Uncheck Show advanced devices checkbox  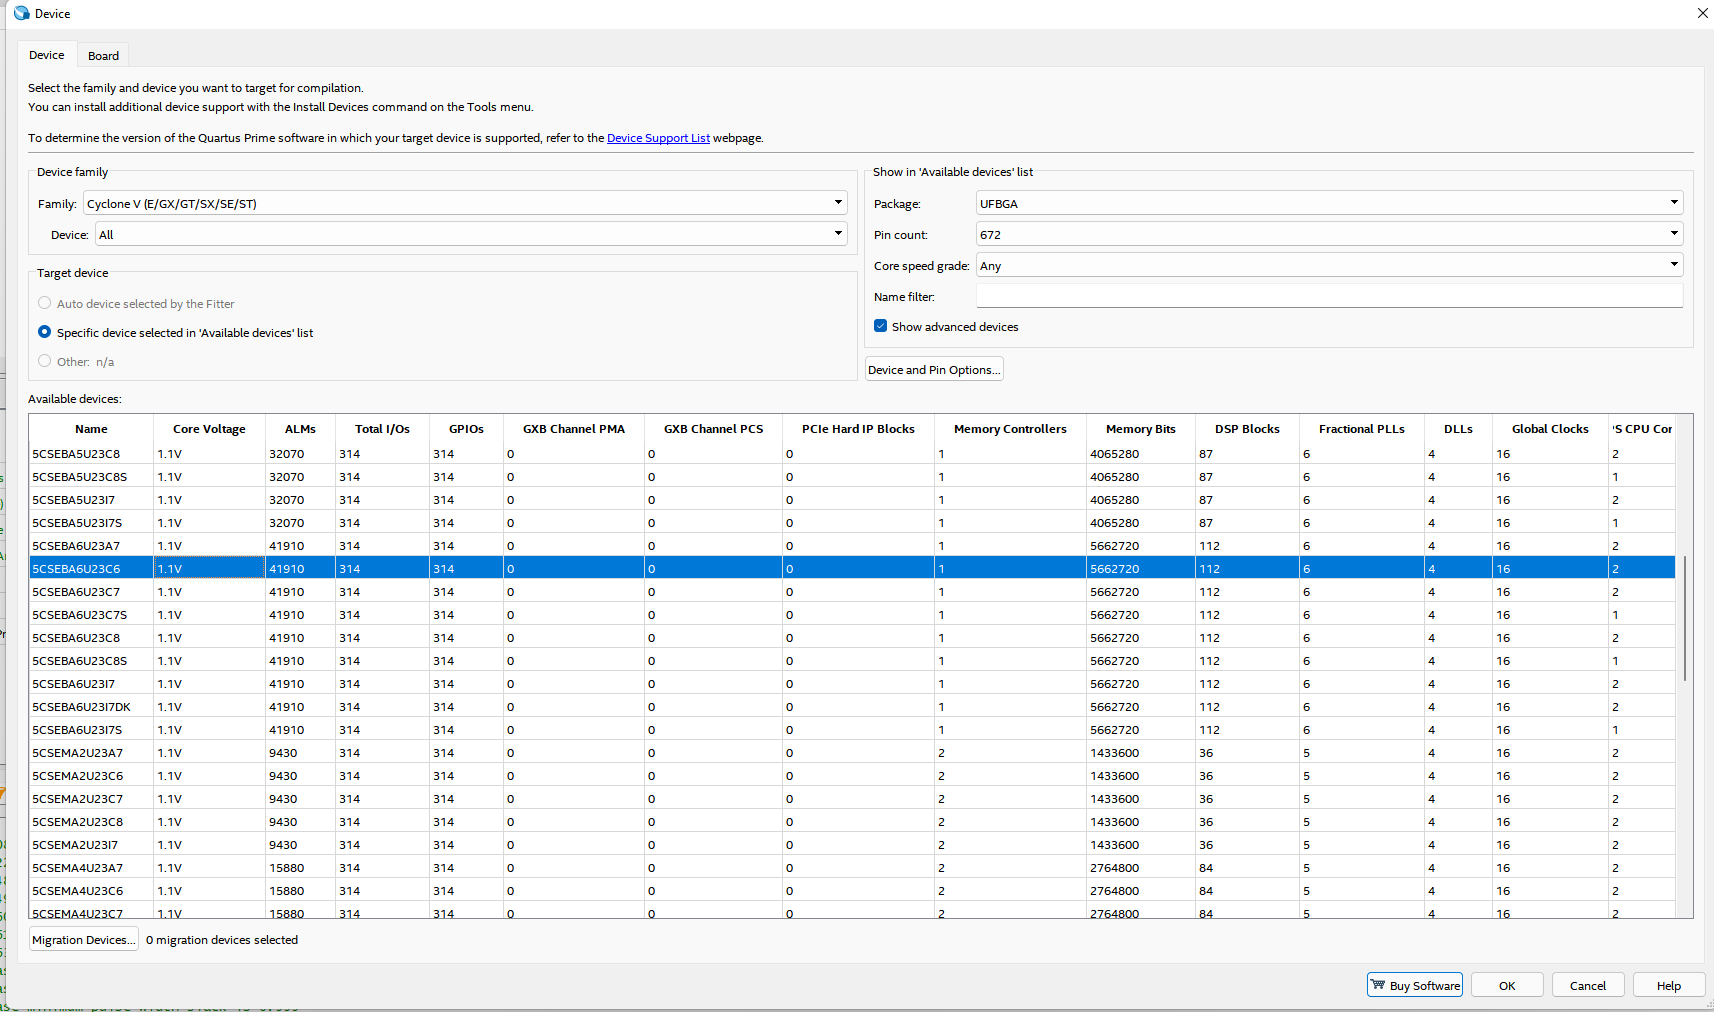pos(880,326)
